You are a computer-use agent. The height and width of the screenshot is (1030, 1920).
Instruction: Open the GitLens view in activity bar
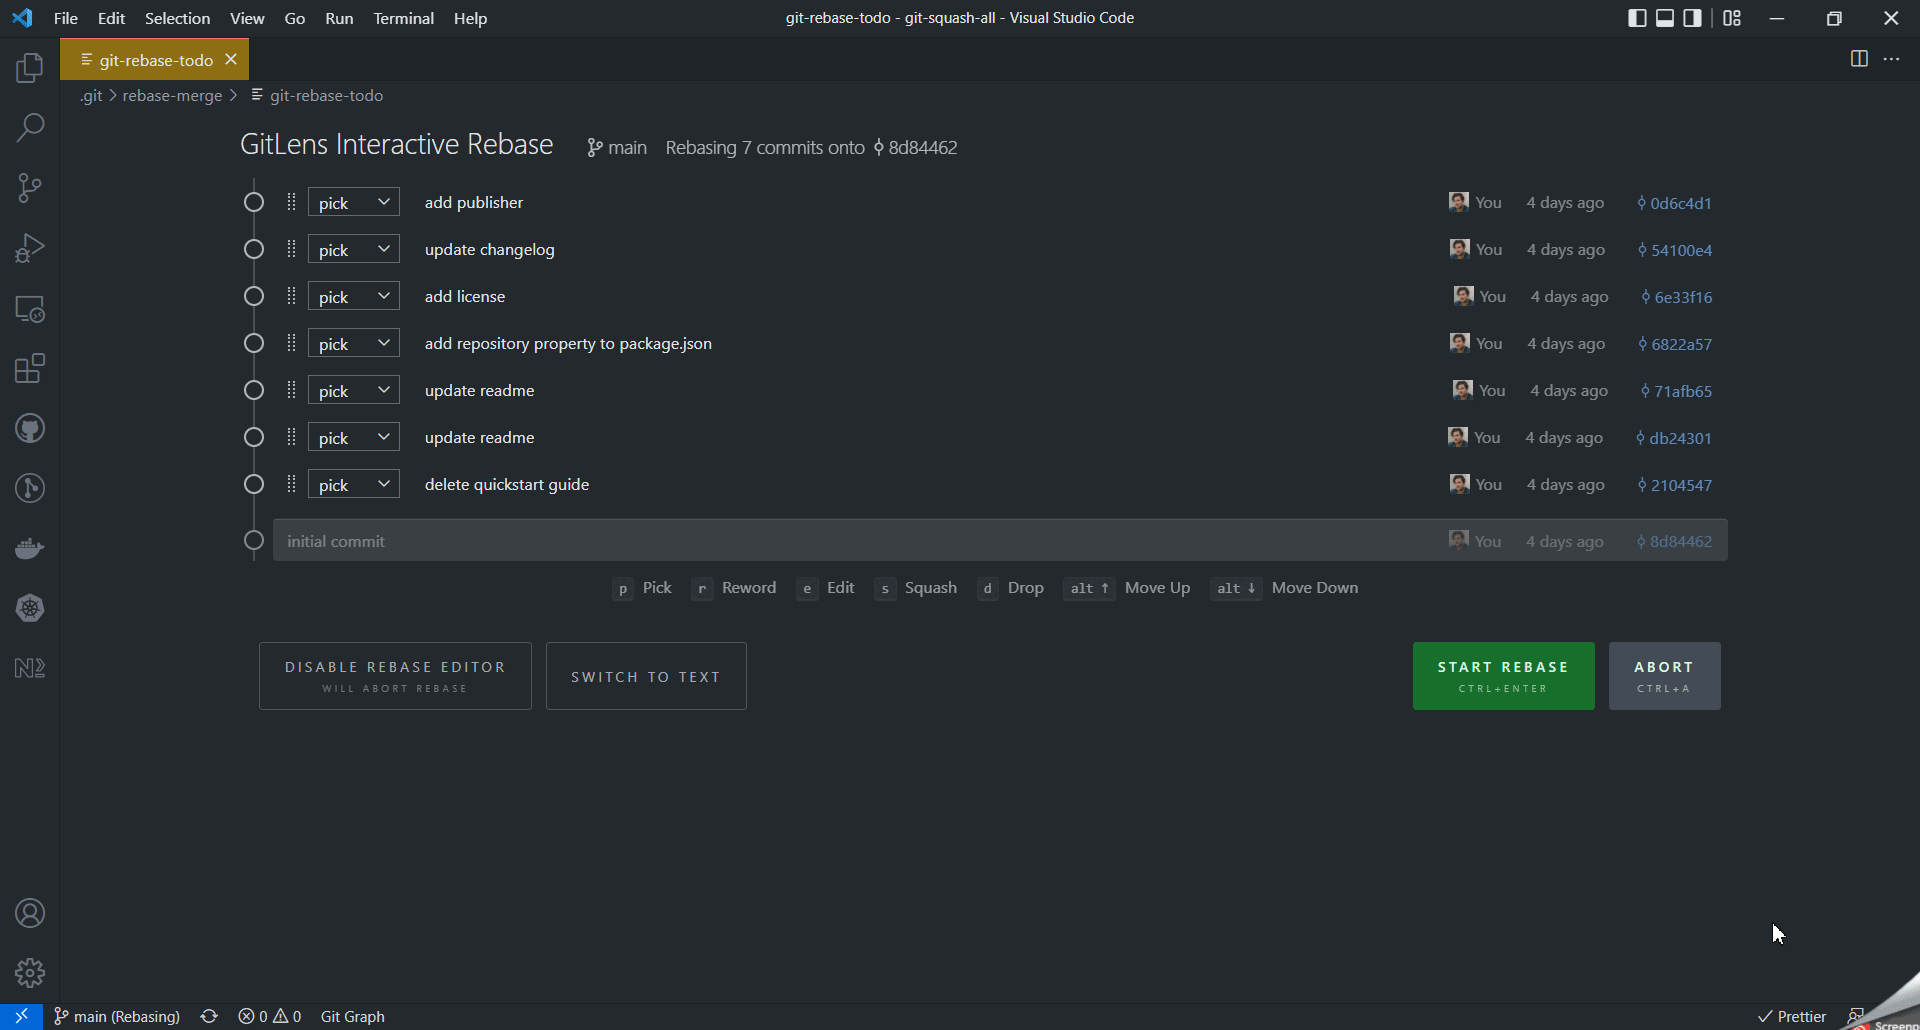[30, 488]
